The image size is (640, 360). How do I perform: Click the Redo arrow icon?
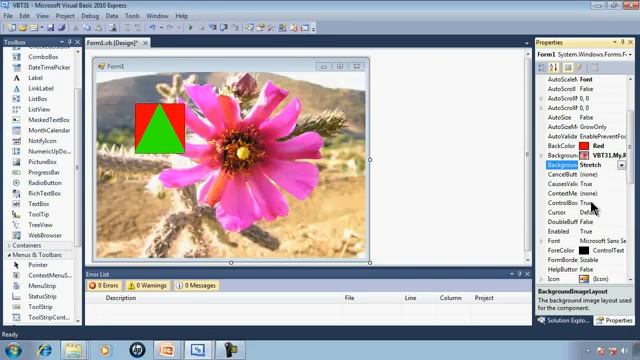[x=170, y=28]
